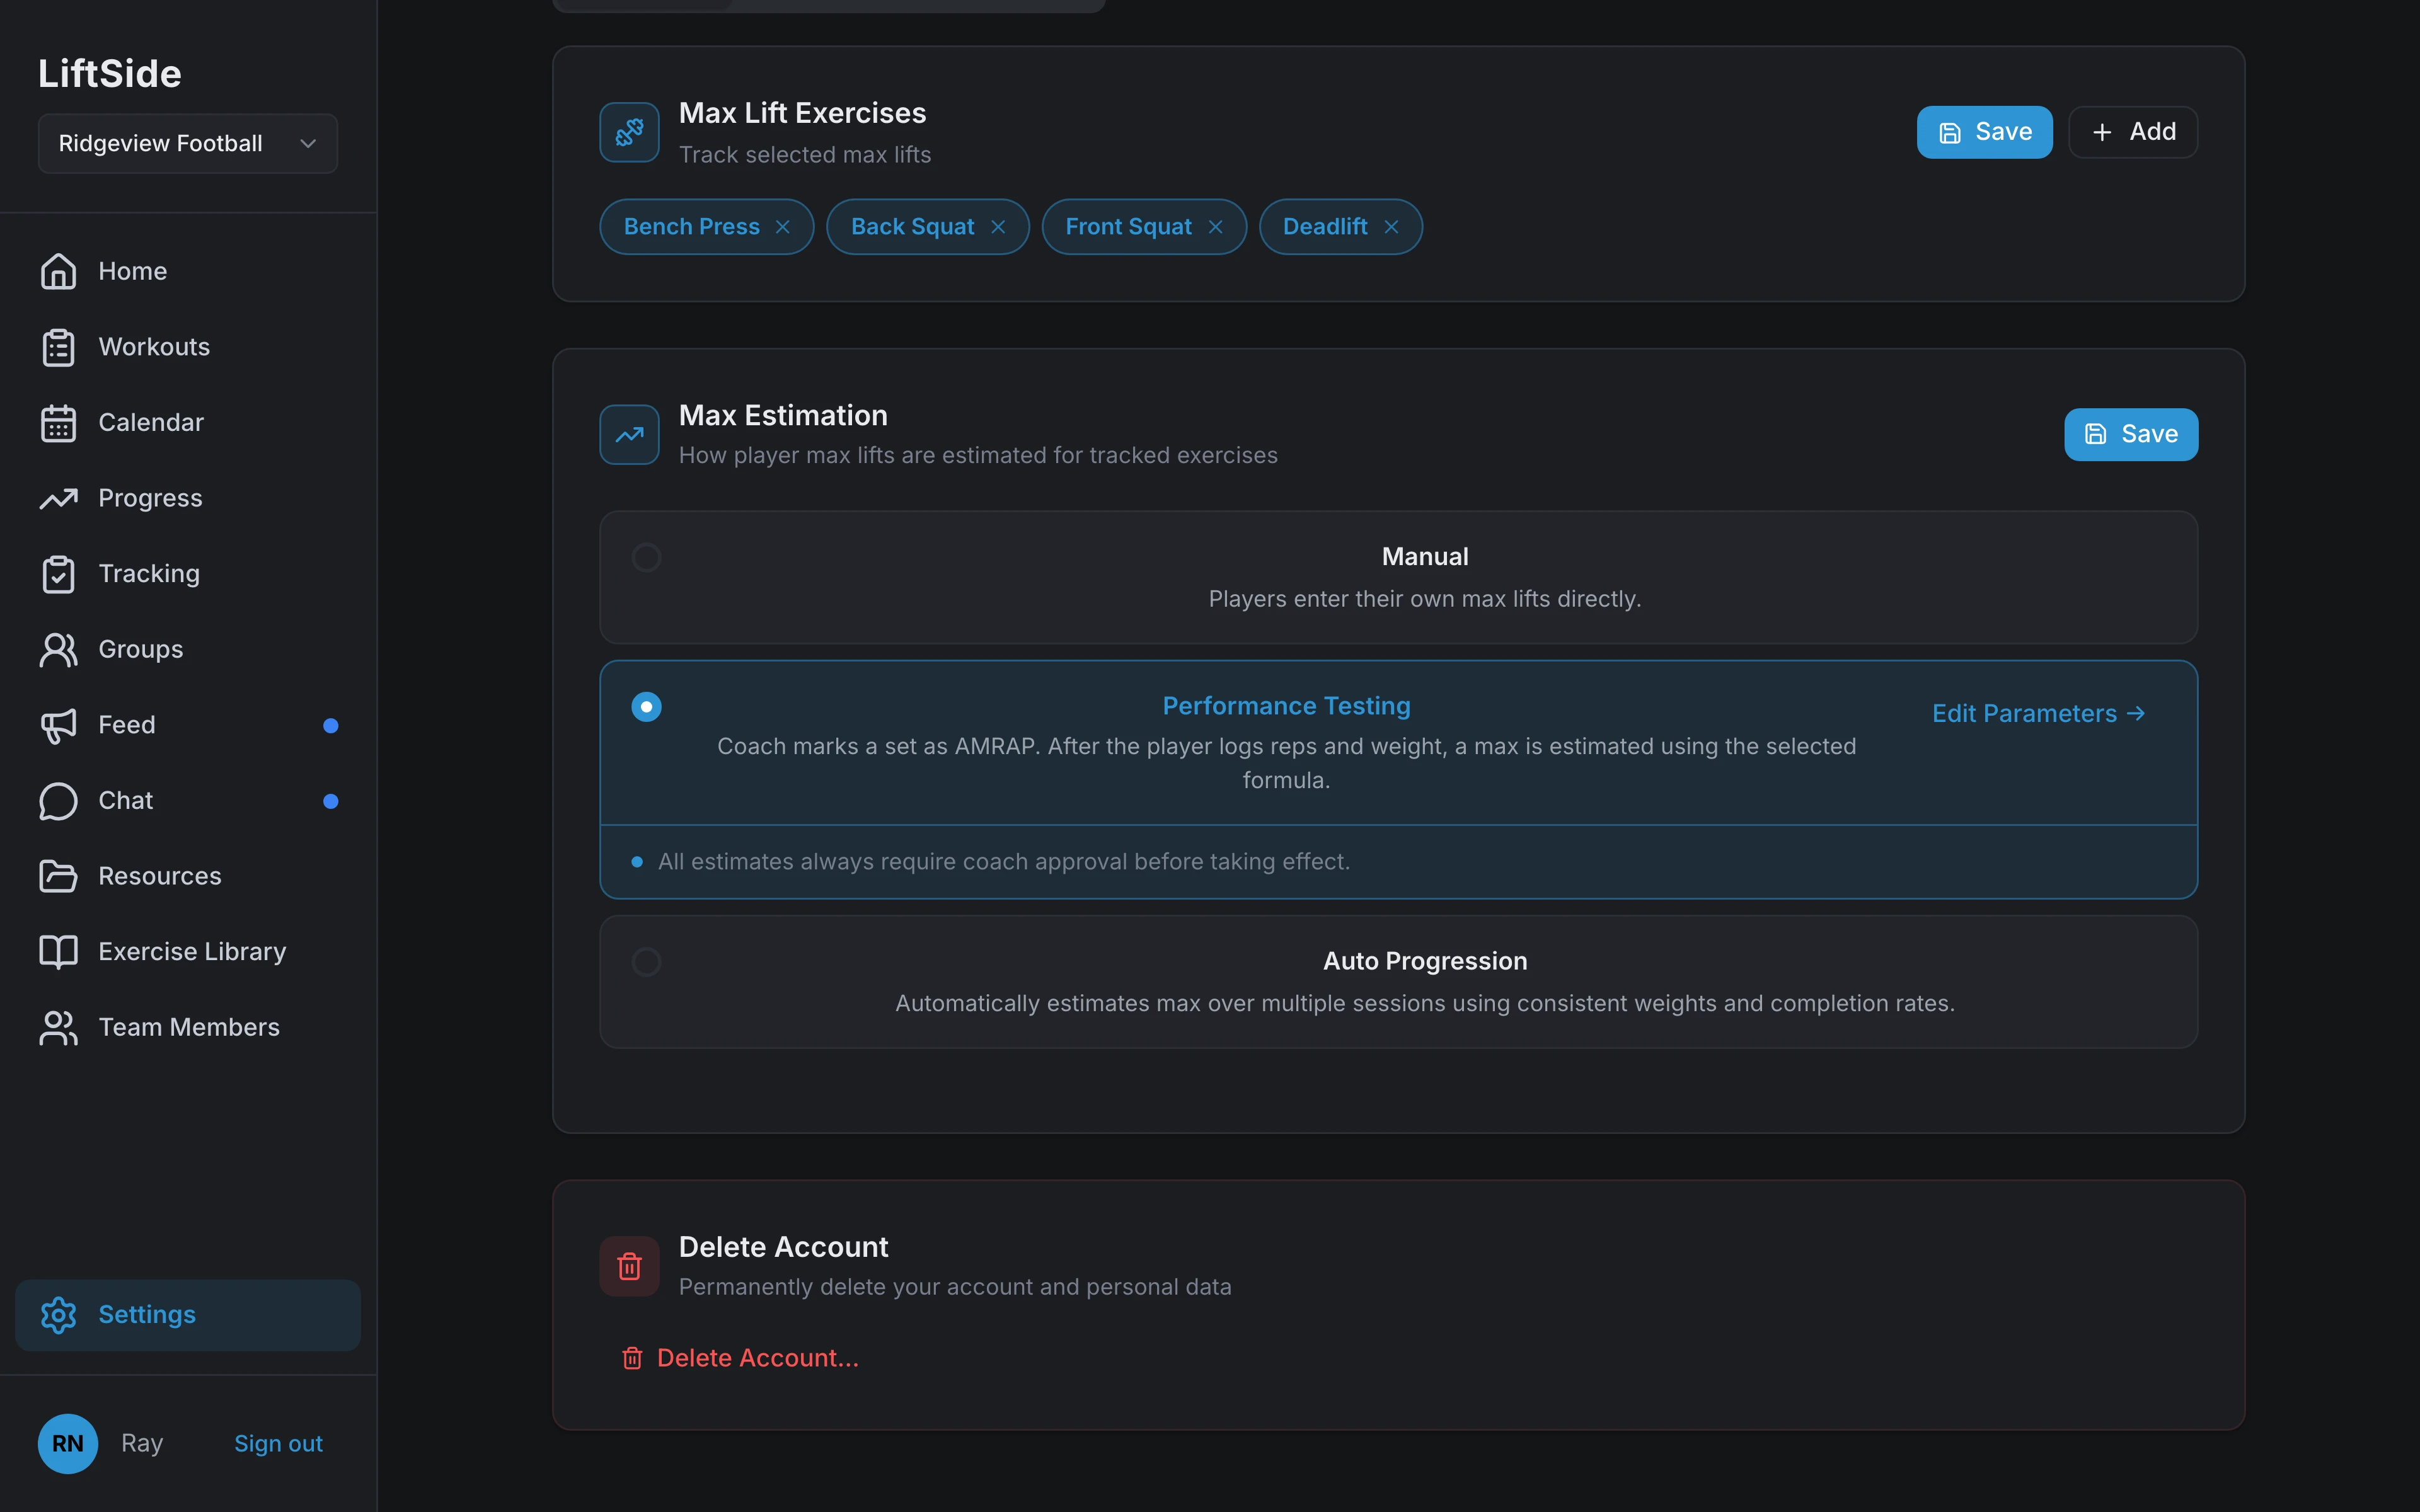
Task: Click the Add exercise button
Action: pos(2133,132)
